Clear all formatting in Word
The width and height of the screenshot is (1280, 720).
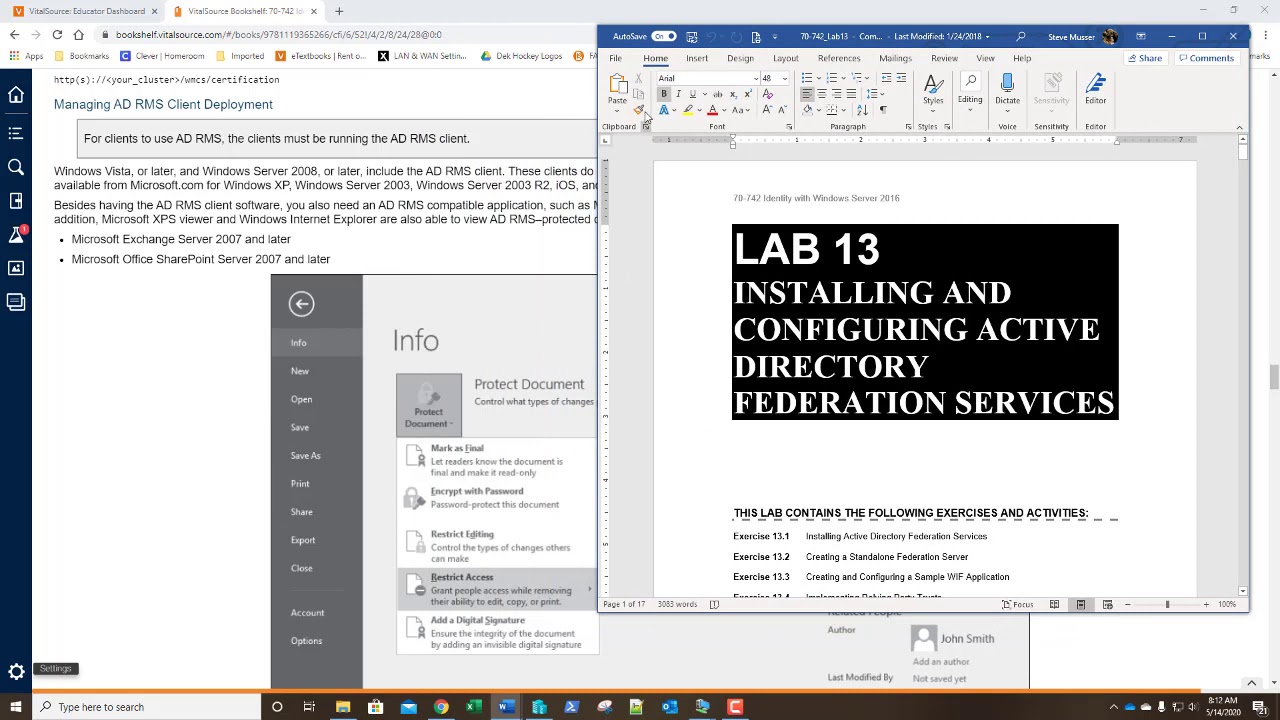[768, 94]
